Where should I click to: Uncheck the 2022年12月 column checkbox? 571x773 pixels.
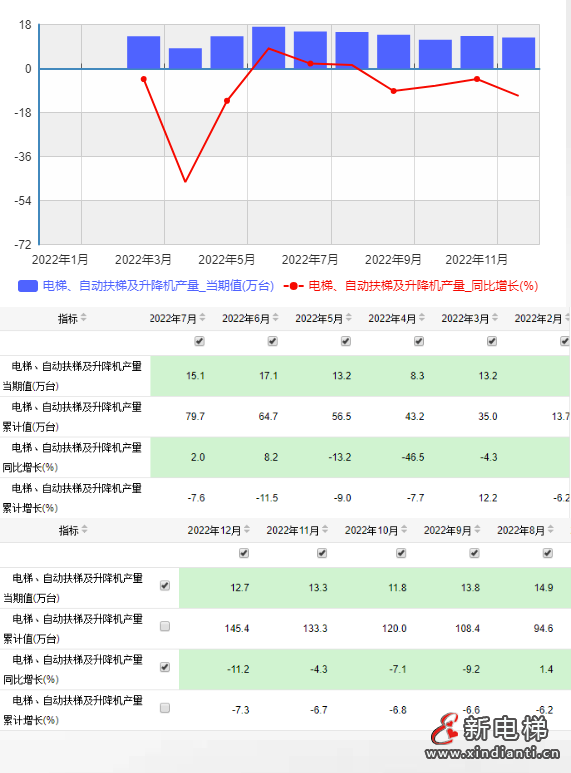[x=244, y=553]
